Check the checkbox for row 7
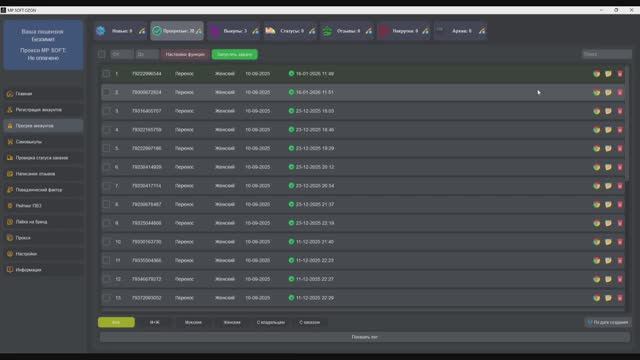This screenshot has width=640, height=360. (106, 186)
